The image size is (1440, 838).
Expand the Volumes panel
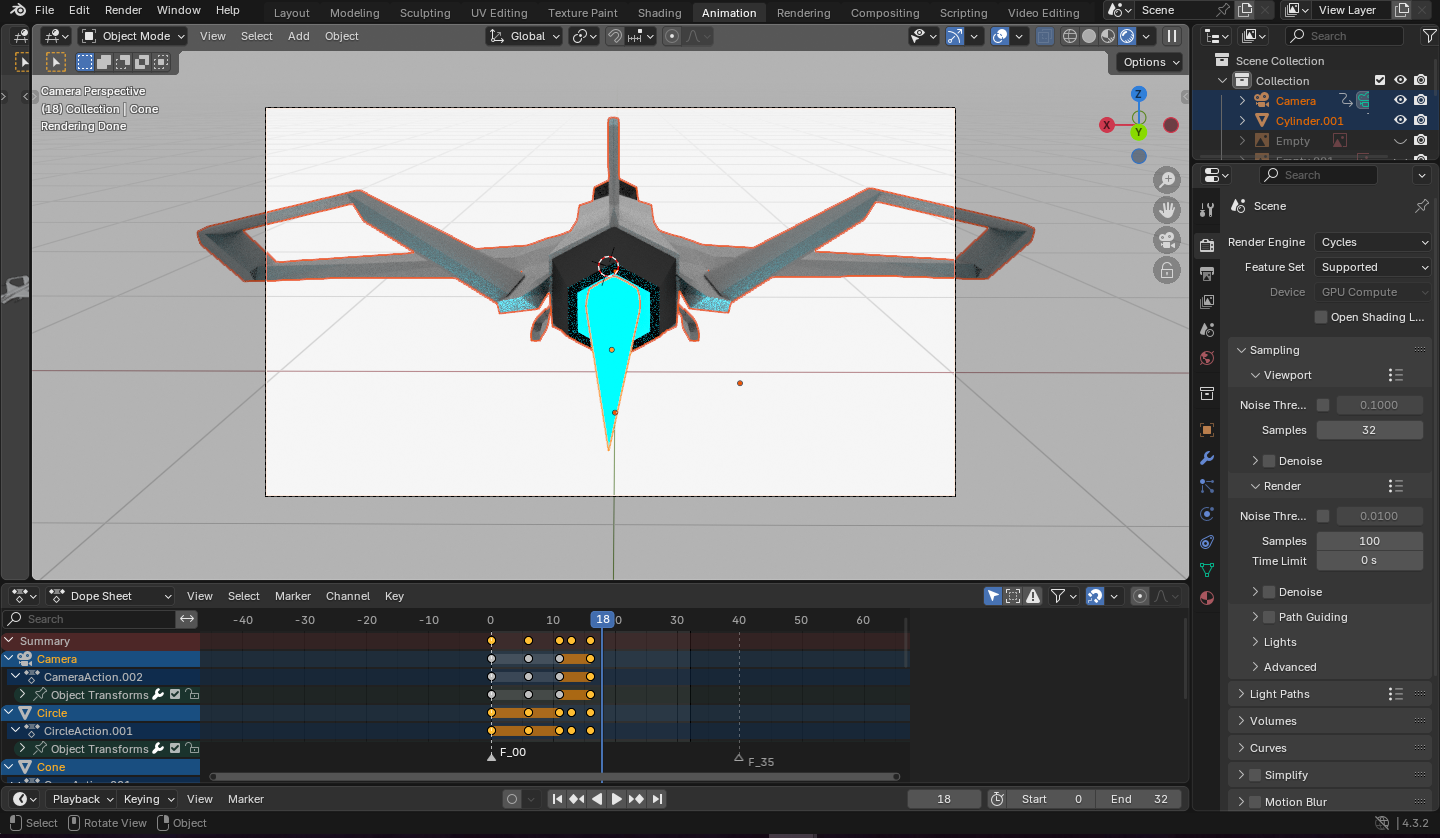[x=1273, y=721]
